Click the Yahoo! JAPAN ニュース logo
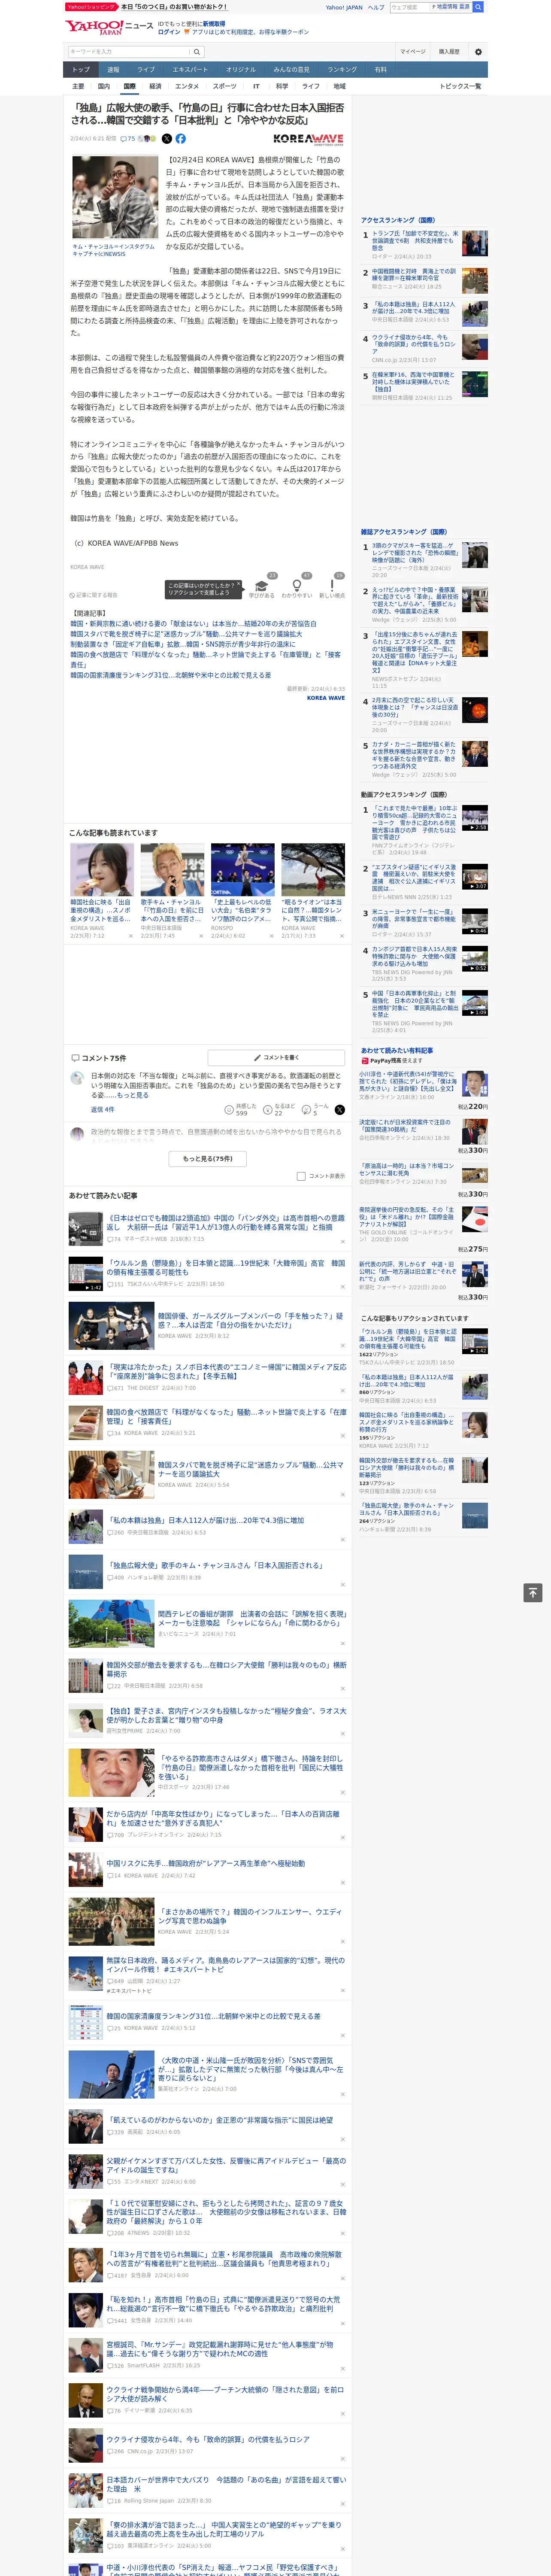The width and height of the screenshot is (551, 2576). 110,27
